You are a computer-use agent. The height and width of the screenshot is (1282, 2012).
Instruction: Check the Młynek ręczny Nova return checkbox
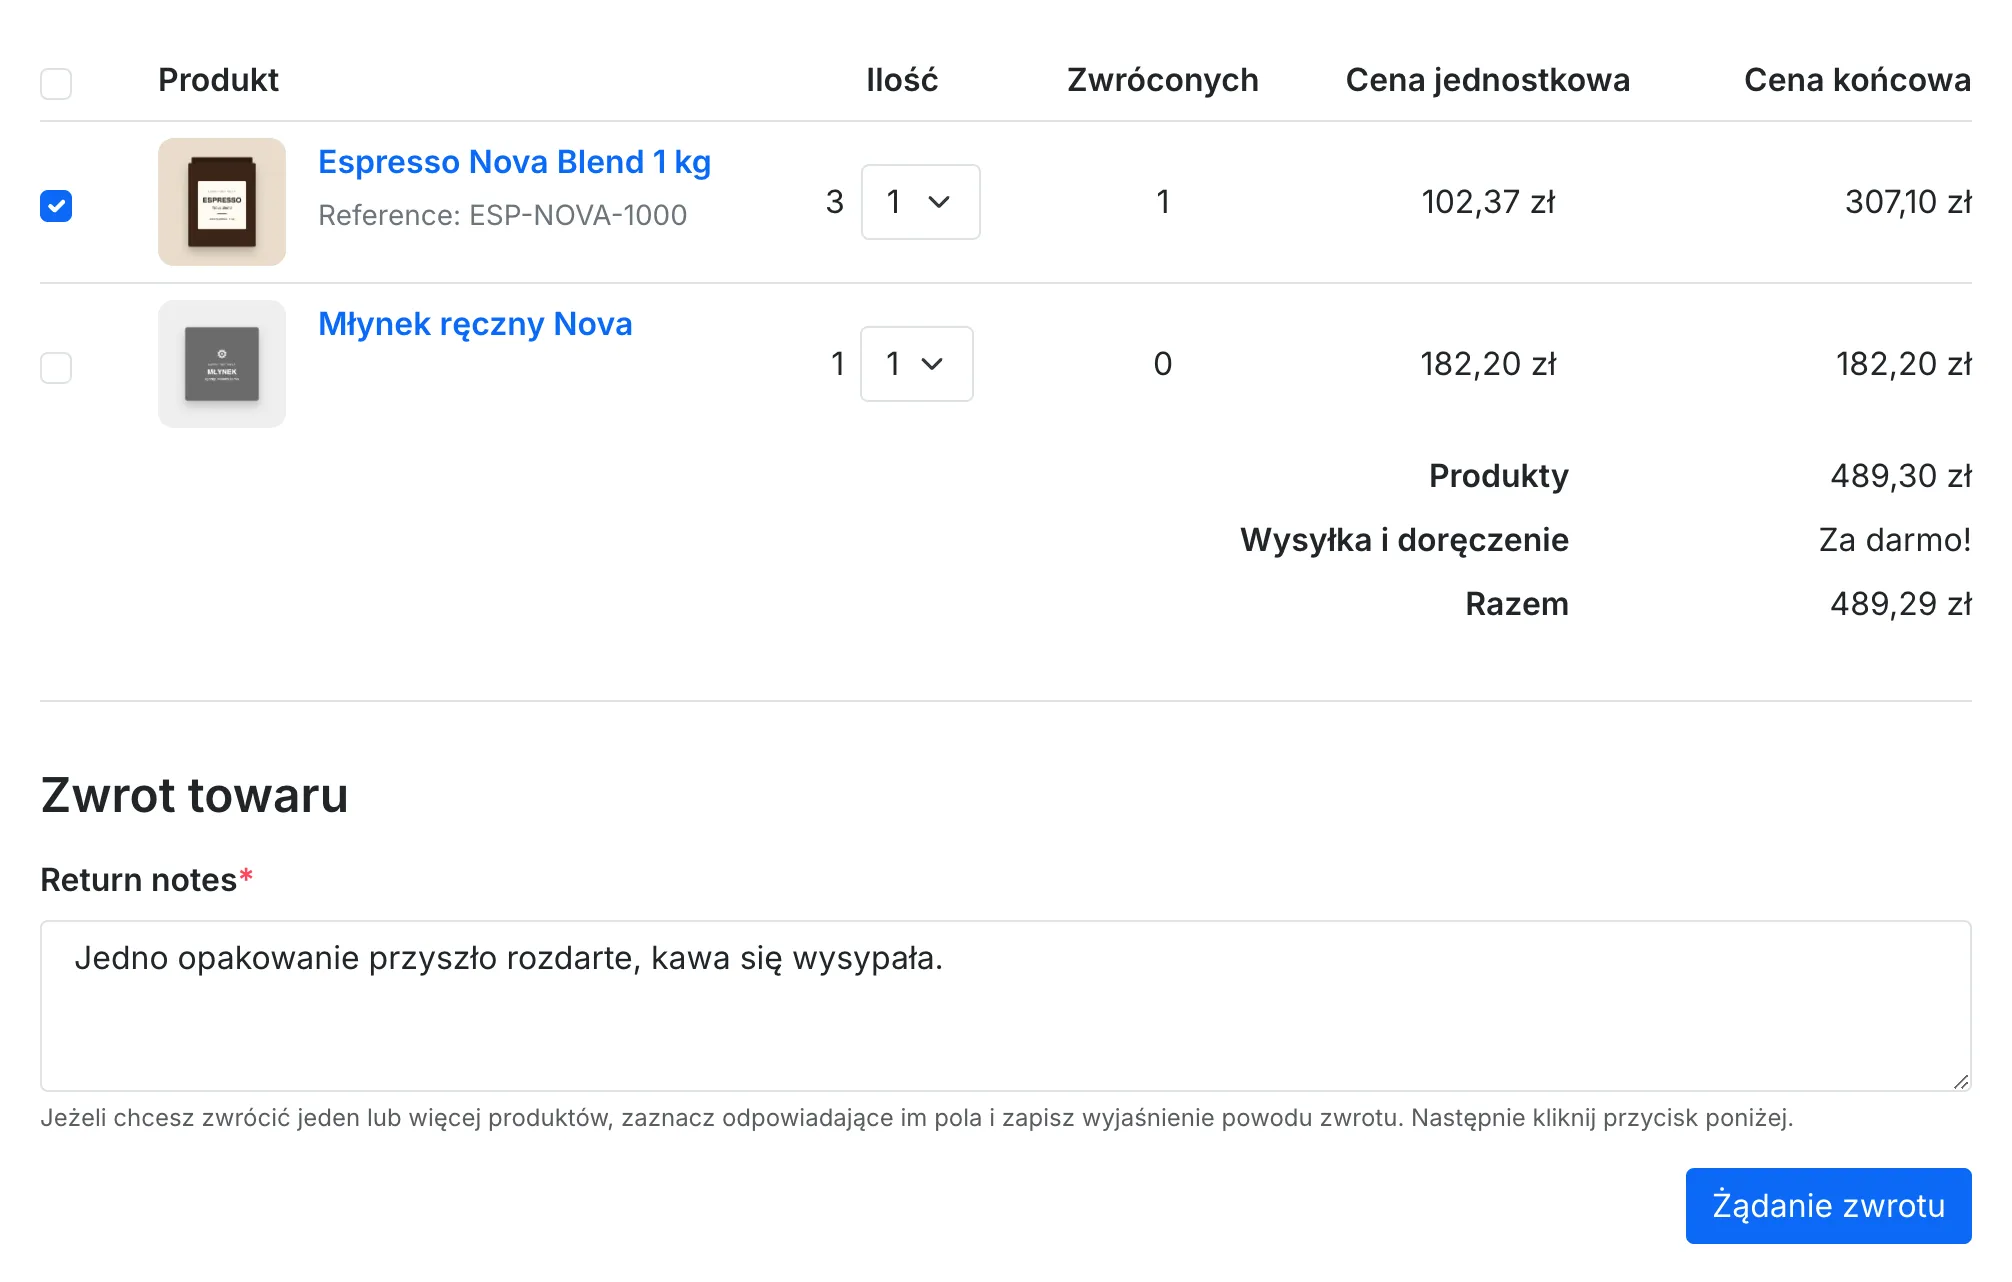click(56, 367)
